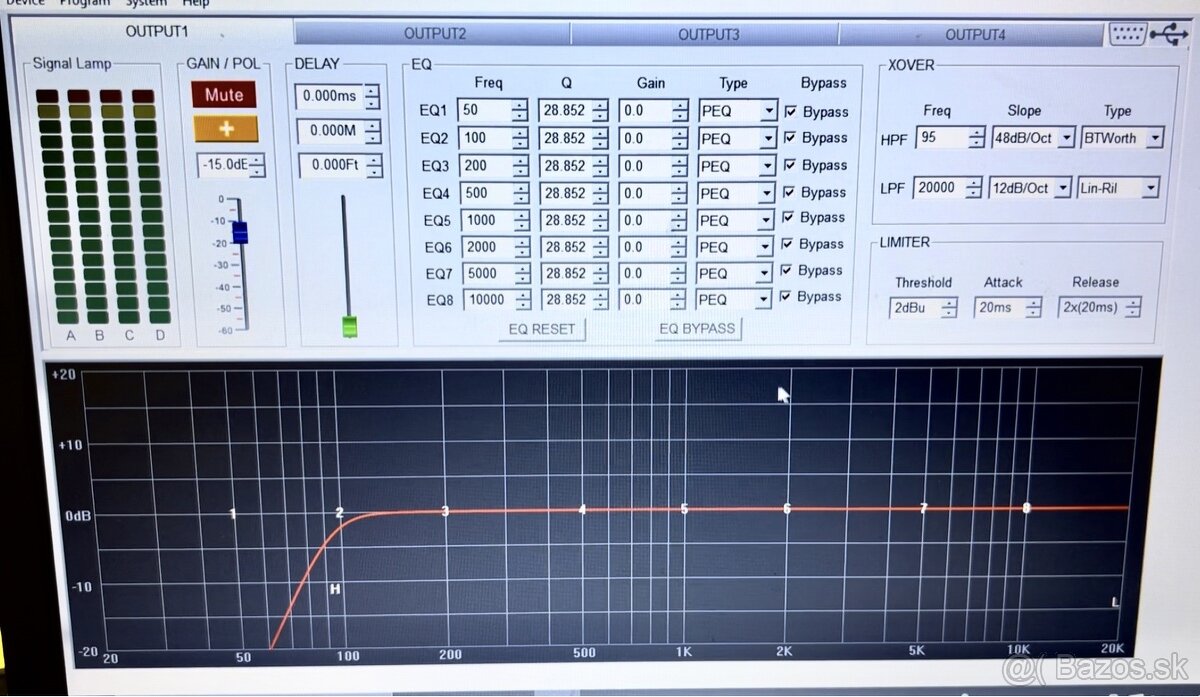Viewport: 1200px width, 697px height.
Task: Click the RS-232 serial port icon
Action: [x=1128, y=33]
